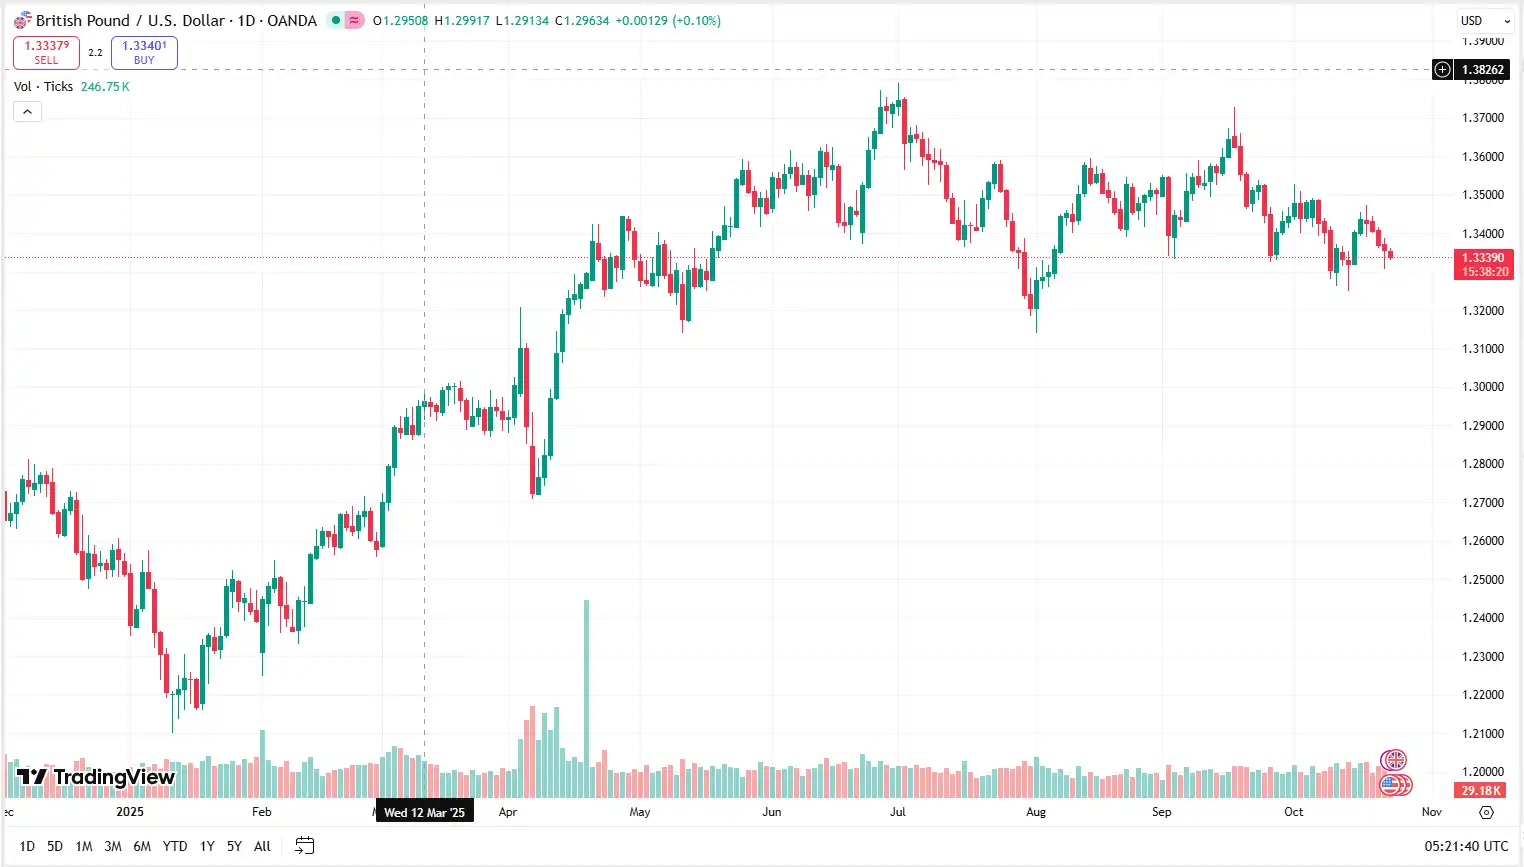Select the YTD timeframe

[174, 845]
